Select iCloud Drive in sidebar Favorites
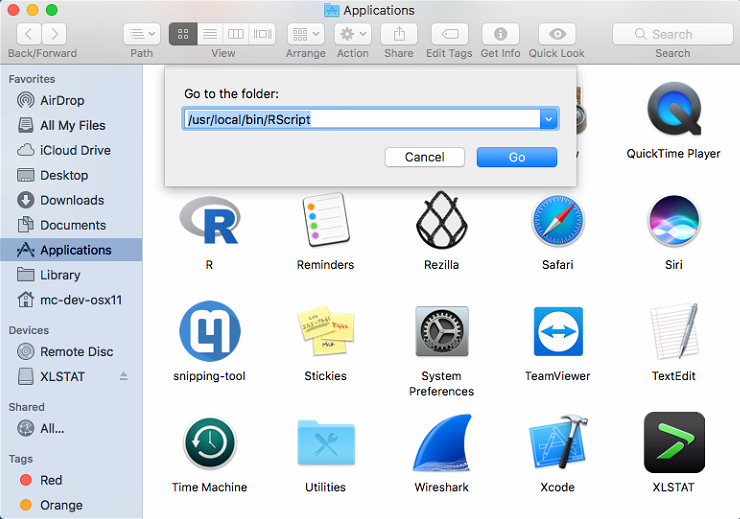Image resolution: width=740 pixels, height=519 pixels. 75,150
